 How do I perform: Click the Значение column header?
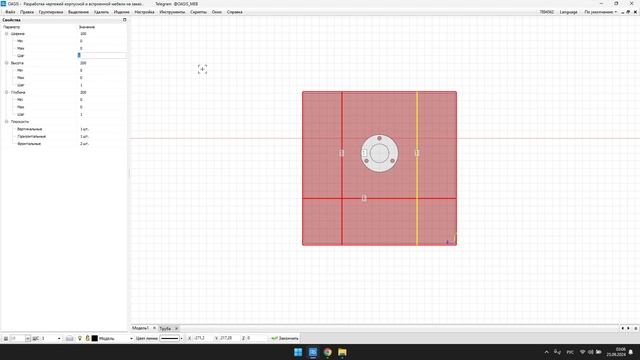pyautogui.click(x=87, y=27)
